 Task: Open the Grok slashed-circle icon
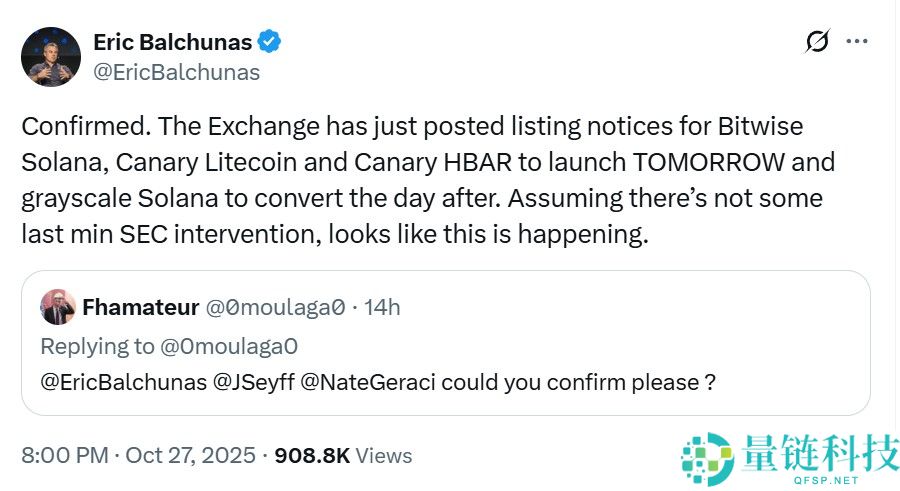(817, 42)
